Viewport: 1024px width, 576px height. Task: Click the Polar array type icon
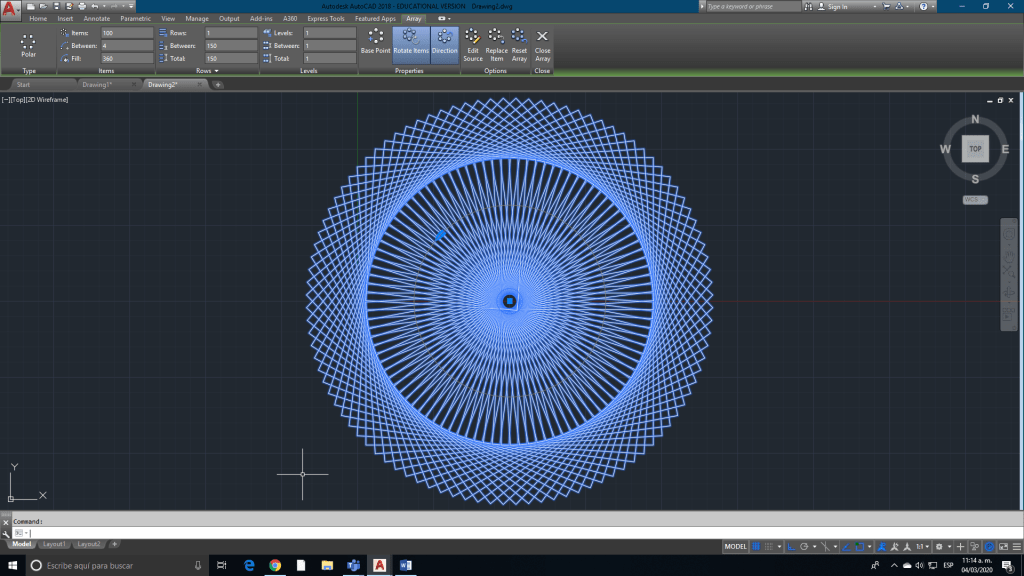(x=28, y=44)
